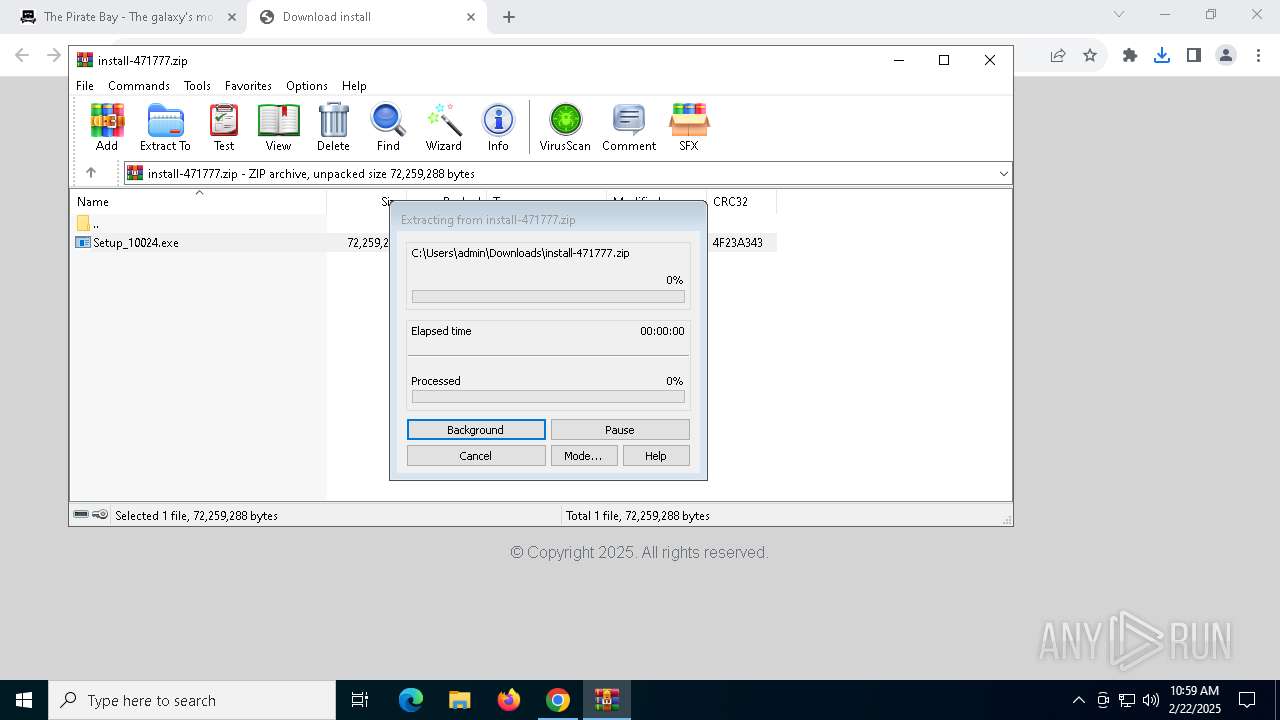Open the View tool
This screenshot has width=1280, height=720.
coord(278,127)
